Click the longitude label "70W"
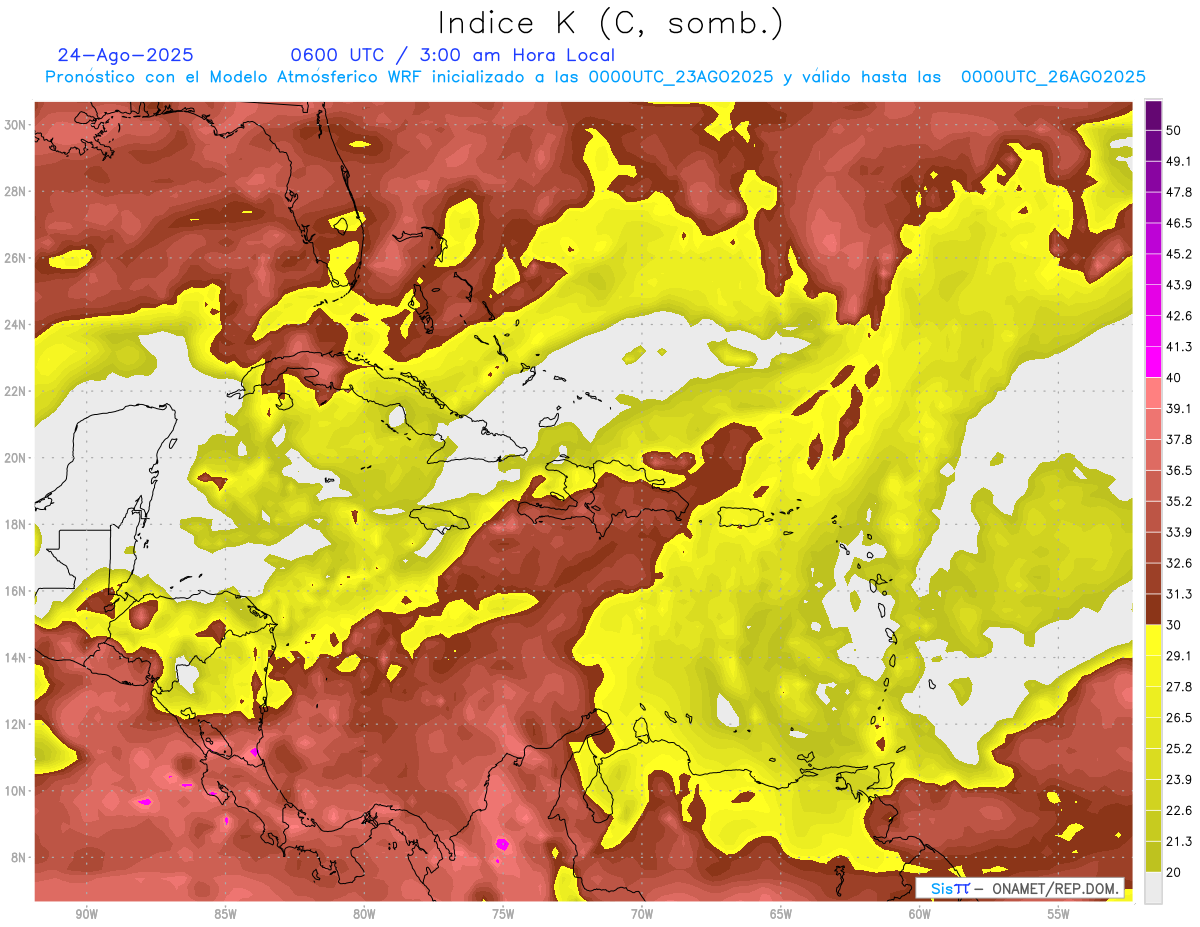Viewport: 1200px width, 927px height. [642, 915]
